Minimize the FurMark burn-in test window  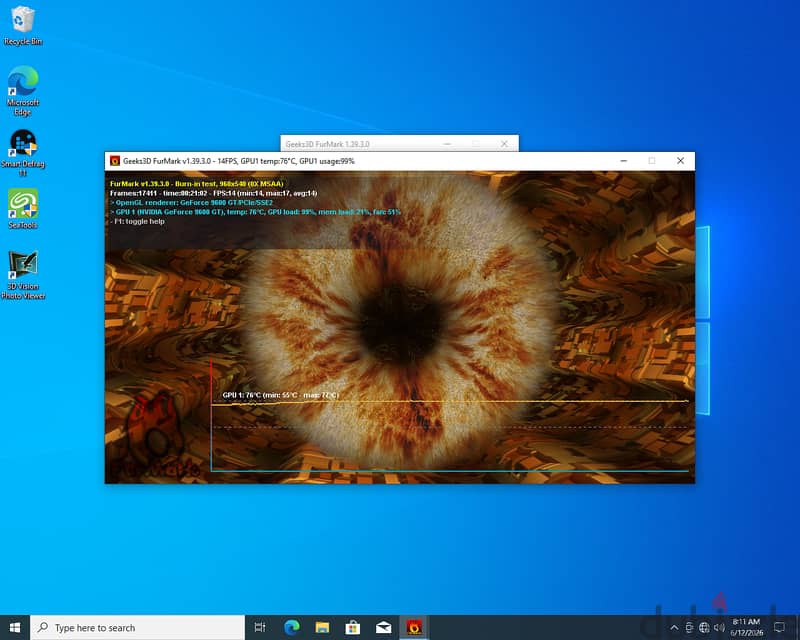[x=623, y=161]
